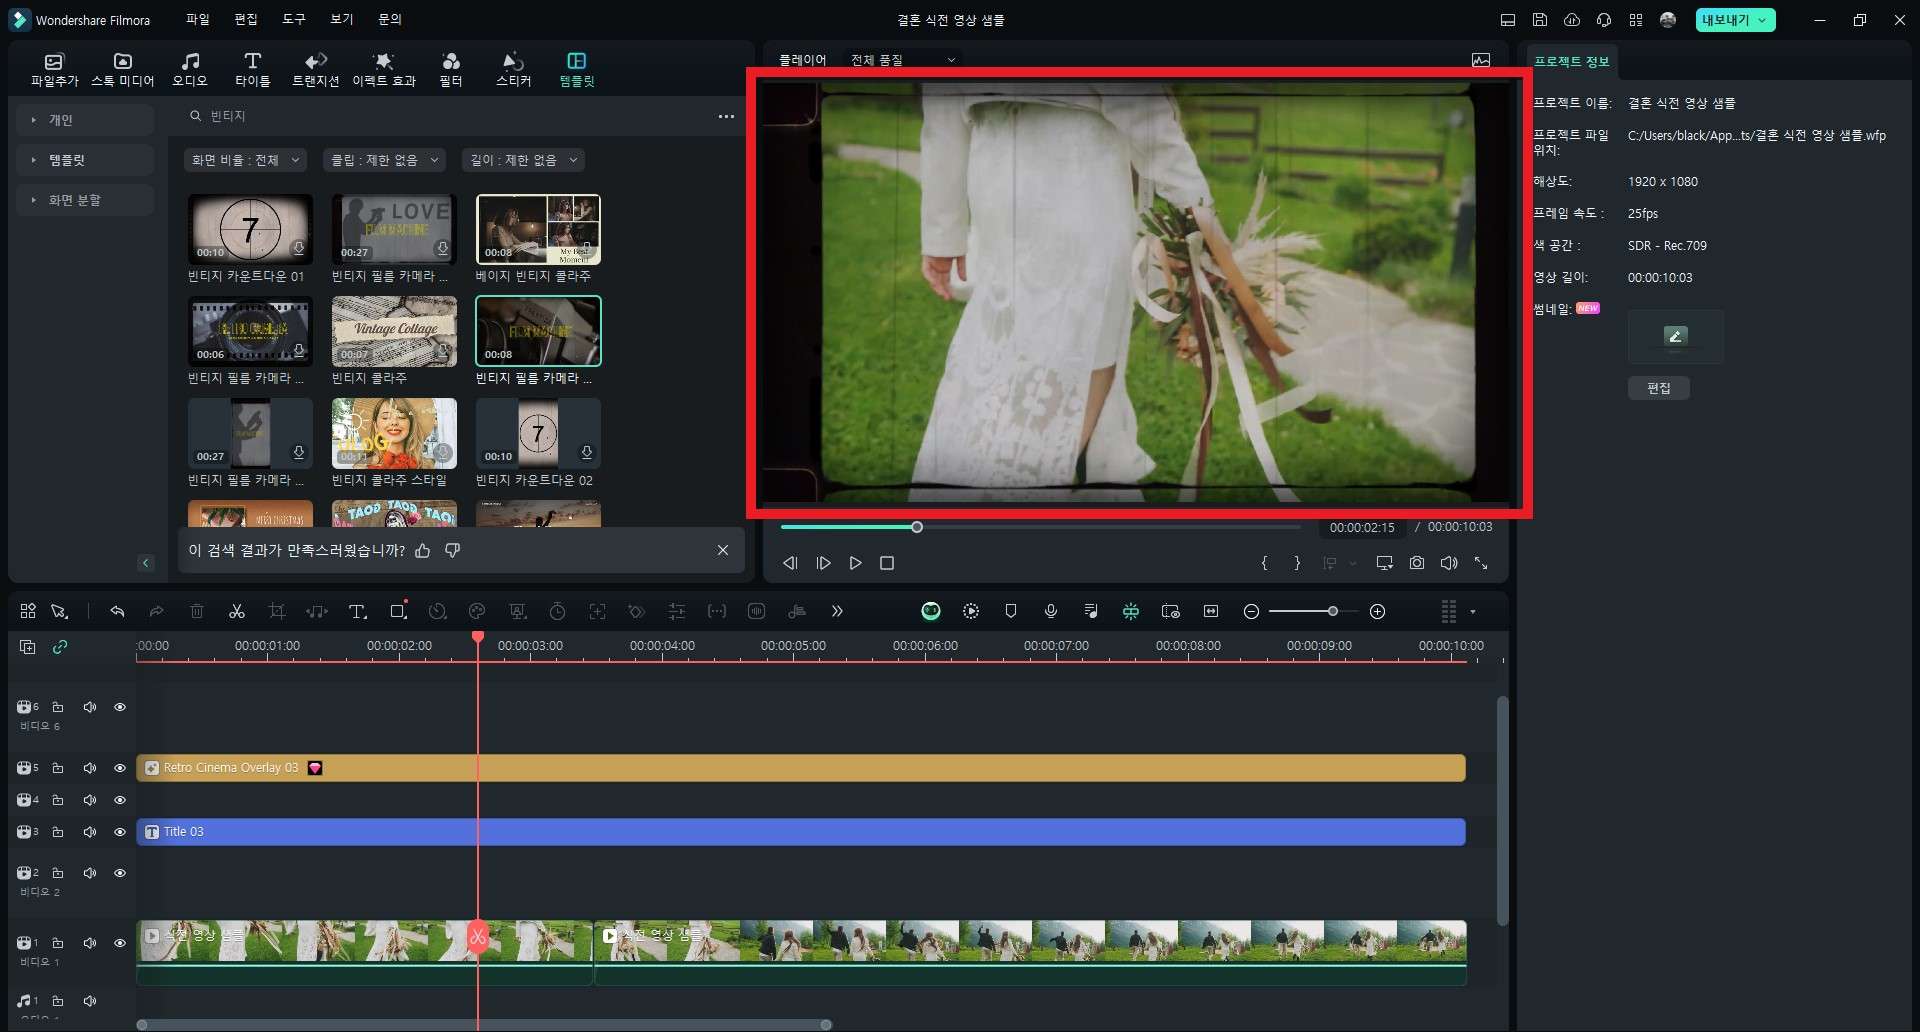
Task: Open the 클립 제한 없음 dropdown
Action: (x=385, y=160)
